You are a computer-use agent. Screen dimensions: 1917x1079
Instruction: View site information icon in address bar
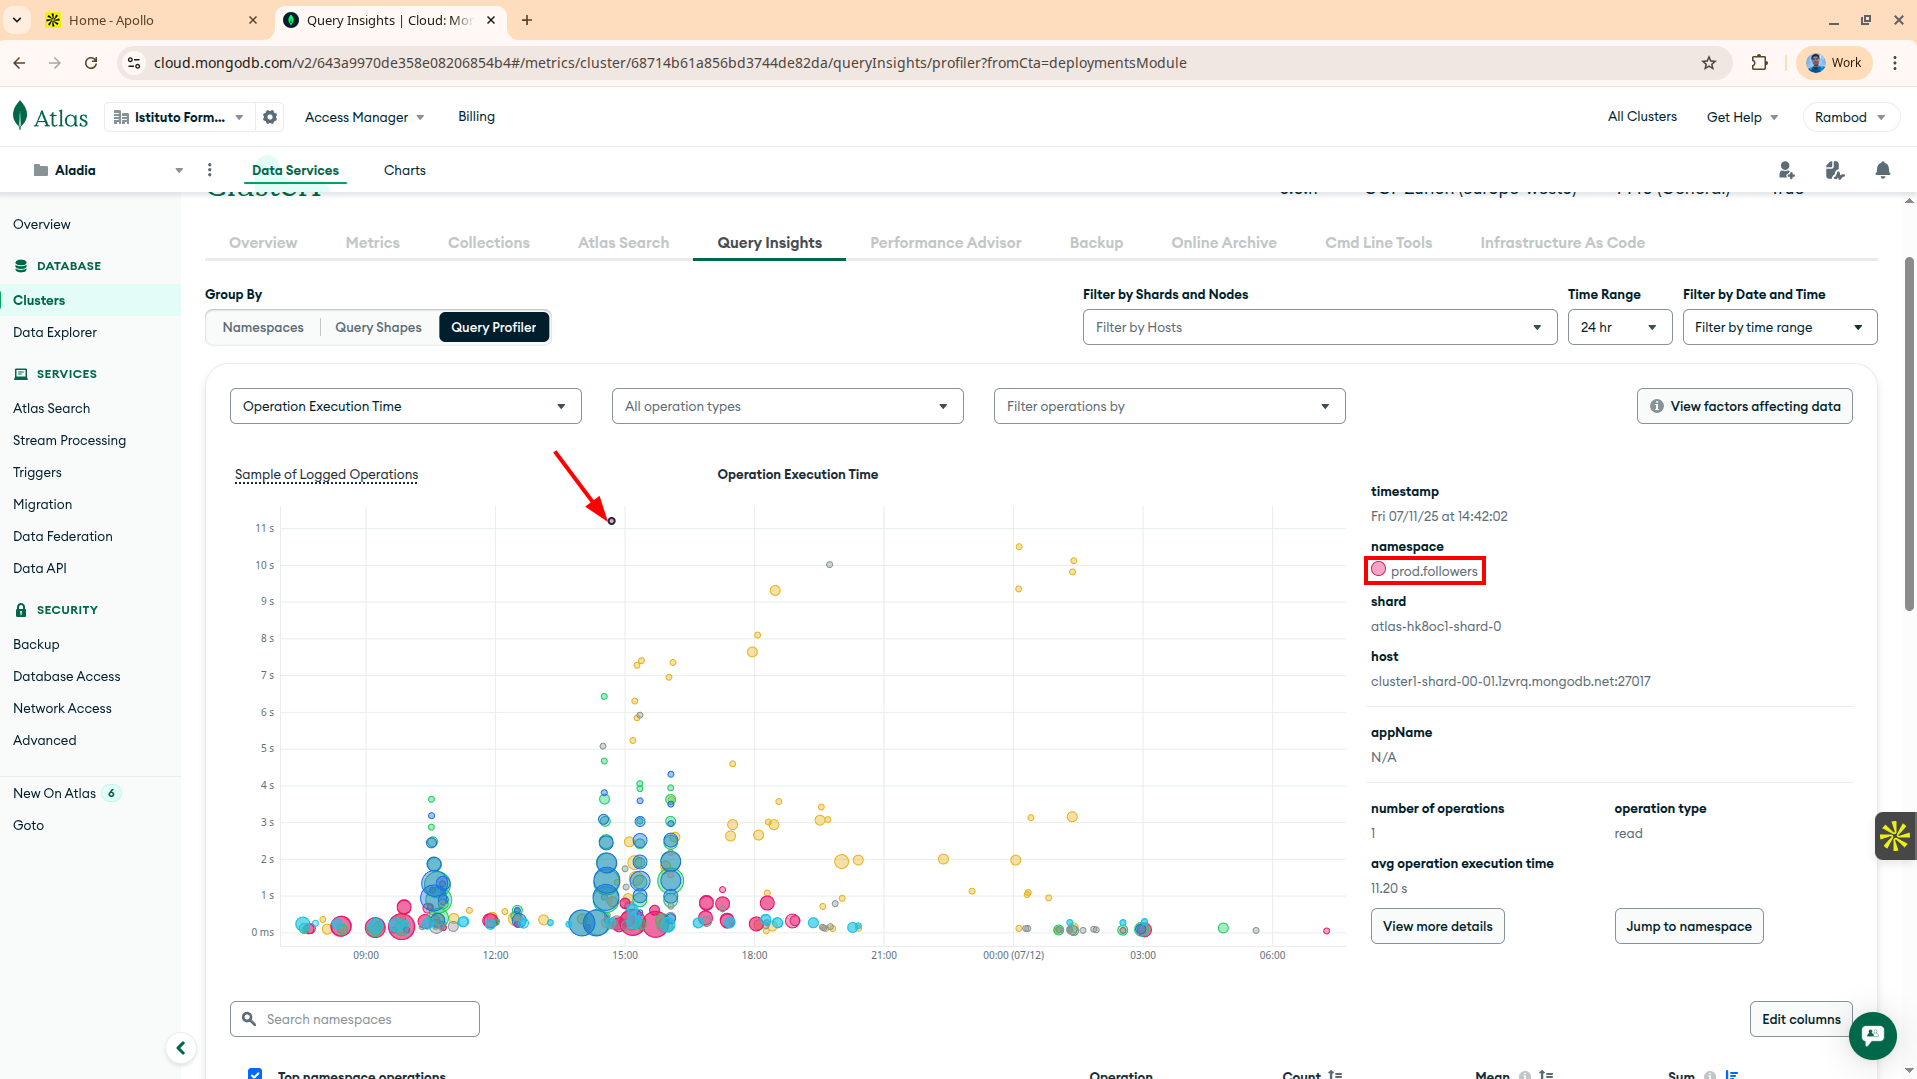133,63
